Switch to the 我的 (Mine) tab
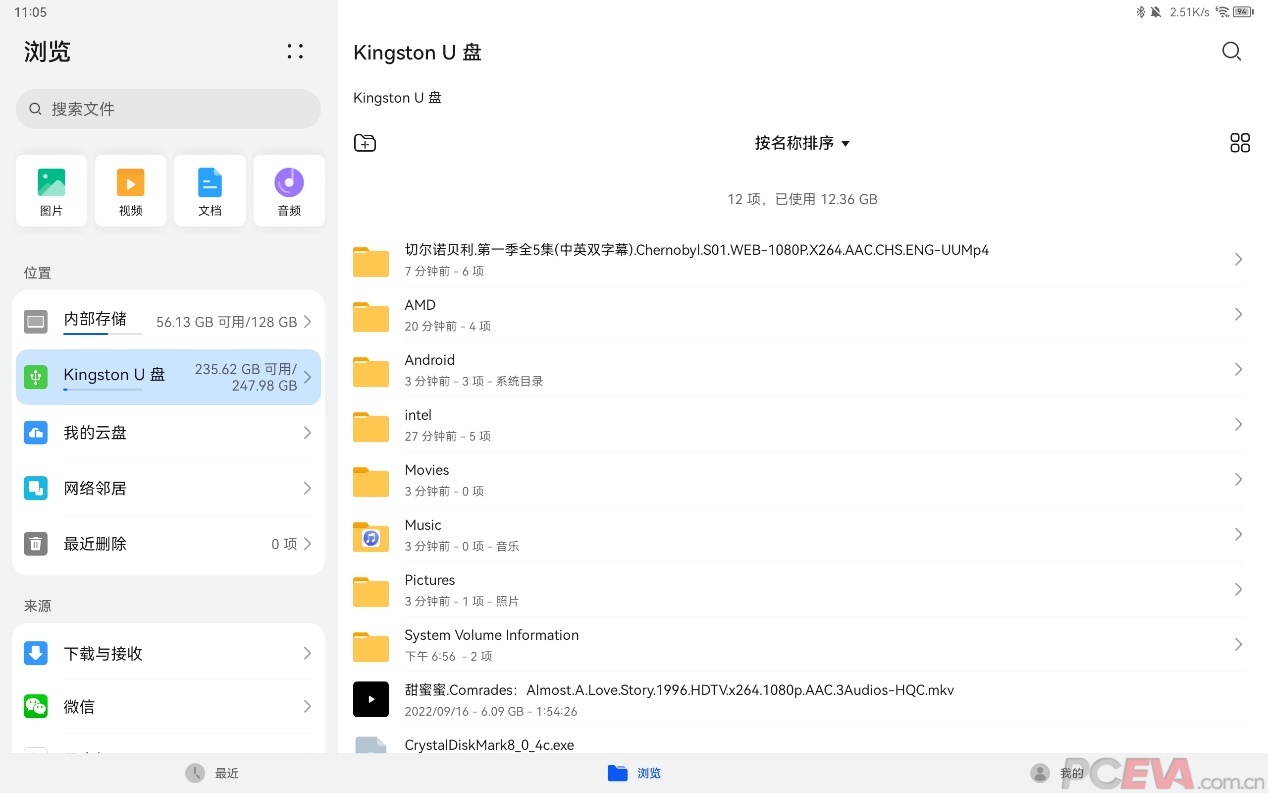Viewport: 1268px width, 793px height. (1058, 772)
